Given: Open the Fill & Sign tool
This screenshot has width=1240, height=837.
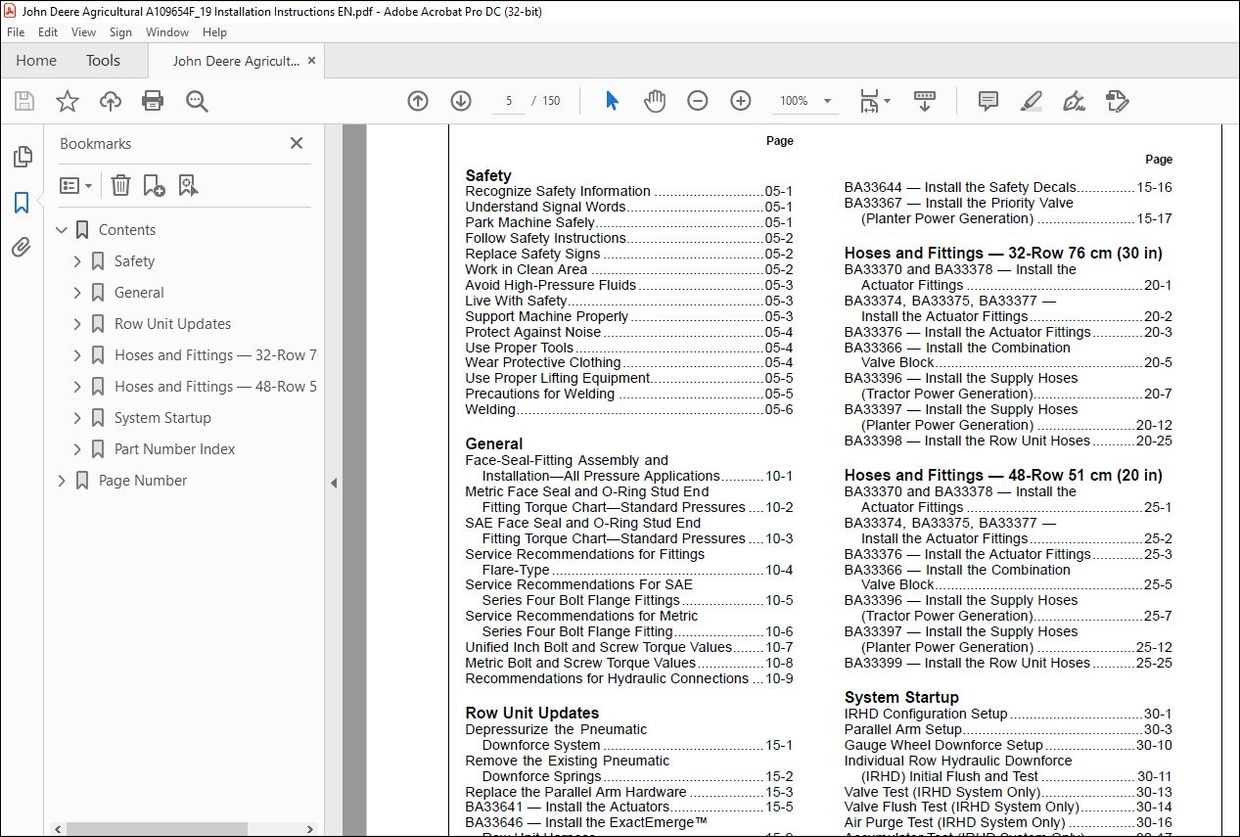Looking at the screenshot, I should (1073, 100).
